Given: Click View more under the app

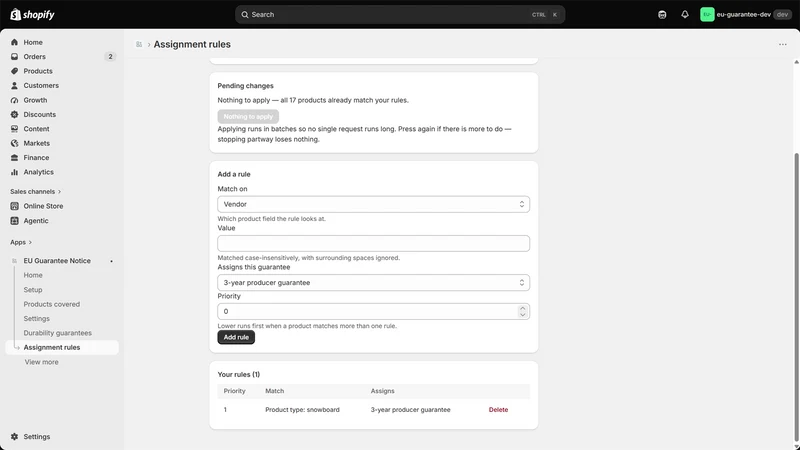Looking at the screenshot, I should (41, 362).
